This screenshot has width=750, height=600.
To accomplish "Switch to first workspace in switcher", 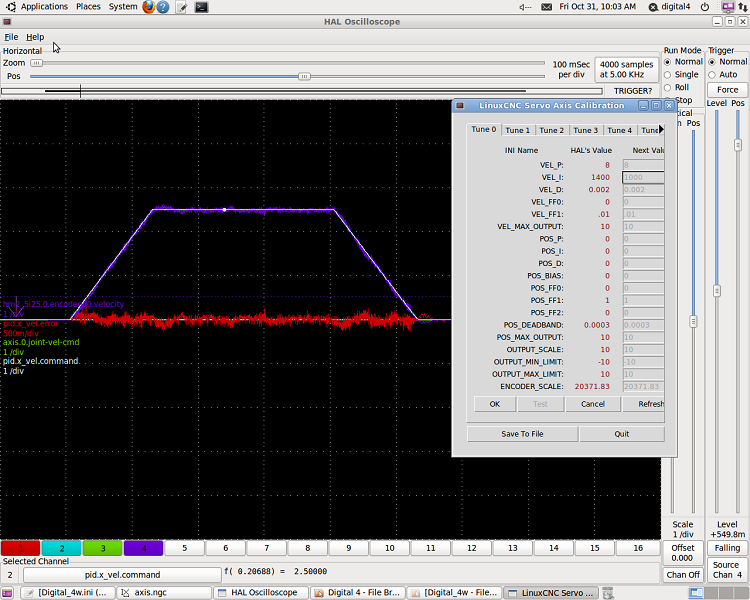I will tap(696, 593).
